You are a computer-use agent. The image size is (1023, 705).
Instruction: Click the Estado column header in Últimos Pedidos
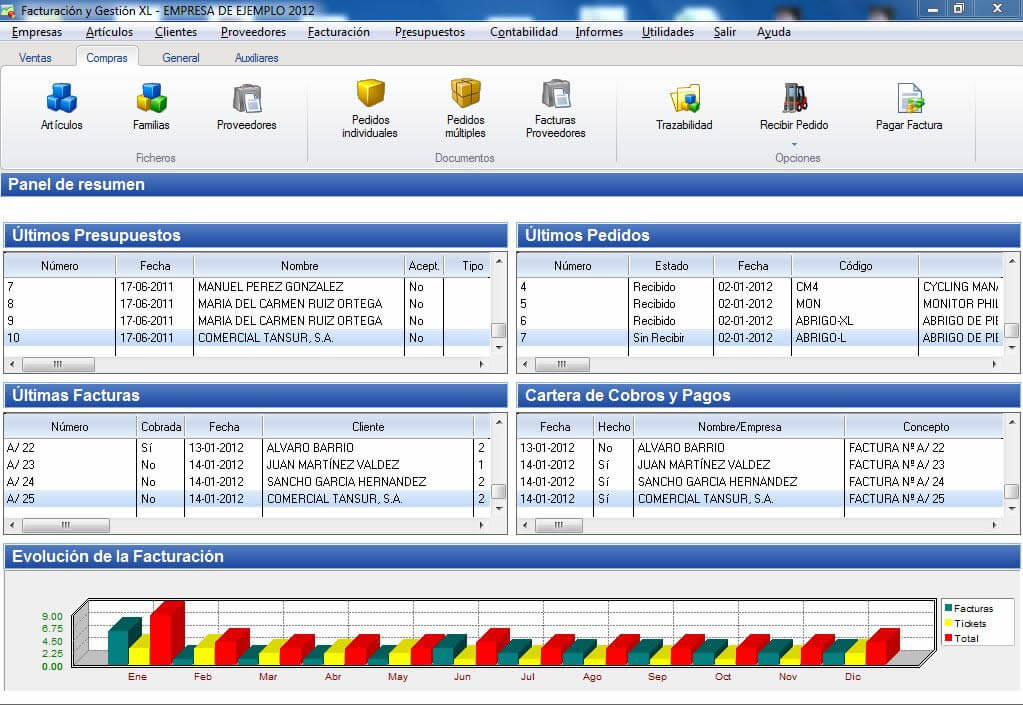pos(671,266)
